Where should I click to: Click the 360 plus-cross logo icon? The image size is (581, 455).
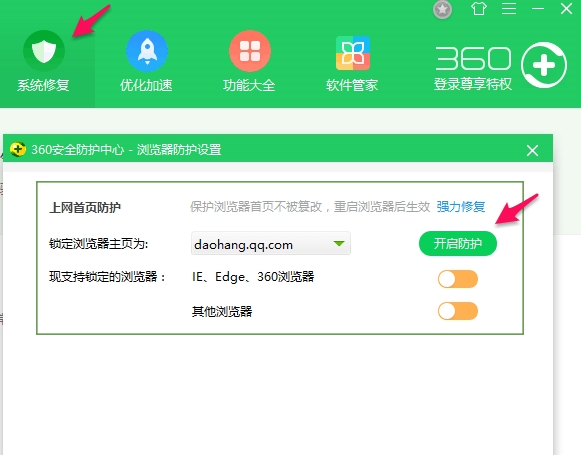(544, 65)
